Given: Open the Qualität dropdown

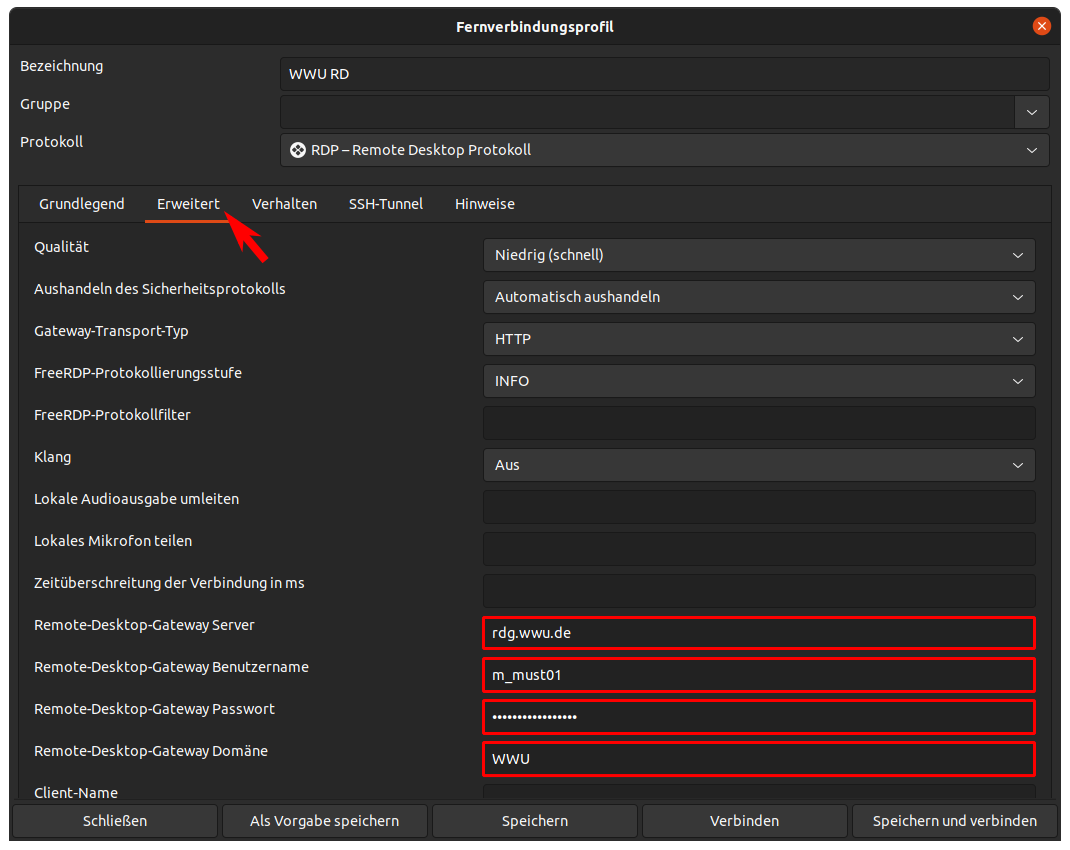Looking at the screenshot, I should pos(758,255).
